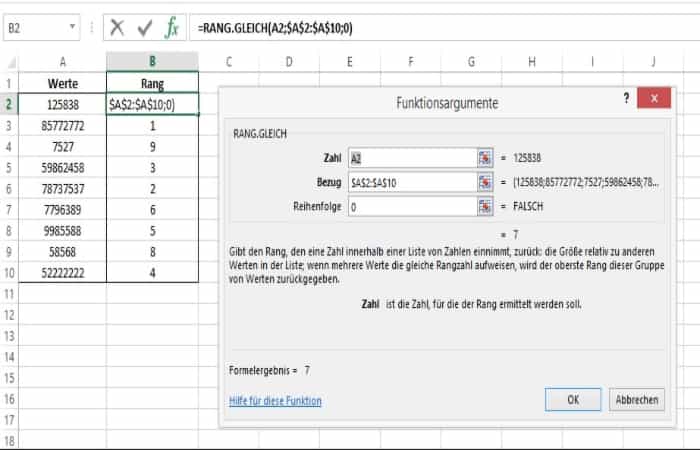The height and width of the screenshot is (450, 700).
Task: Select row 5 header
Action: pyautogui.click(x=9, y=168)
